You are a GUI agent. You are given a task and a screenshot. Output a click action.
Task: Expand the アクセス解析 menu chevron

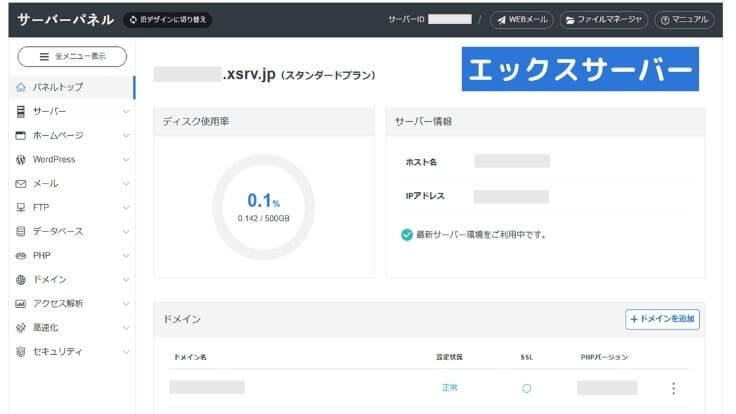click(126, 304)
